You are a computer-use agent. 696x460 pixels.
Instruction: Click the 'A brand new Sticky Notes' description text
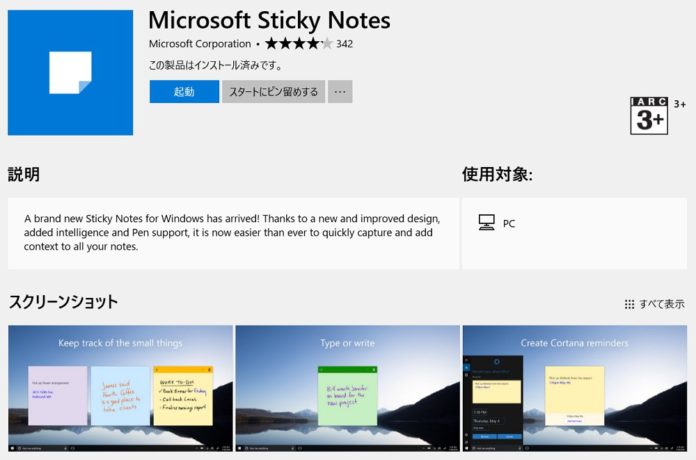pos(232,233)
